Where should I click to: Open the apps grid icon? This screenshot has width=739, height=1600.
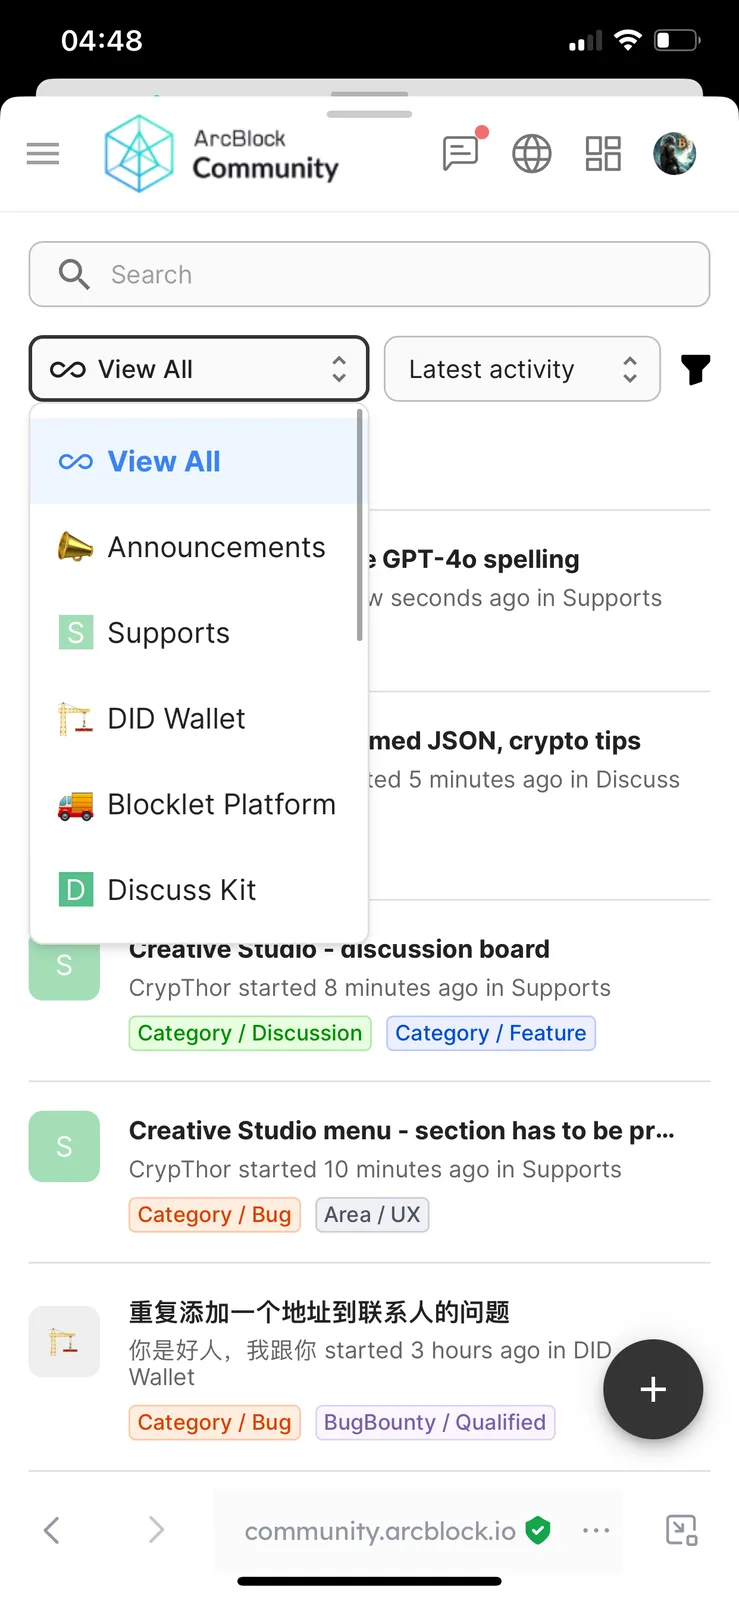click(x=603, y=154)
